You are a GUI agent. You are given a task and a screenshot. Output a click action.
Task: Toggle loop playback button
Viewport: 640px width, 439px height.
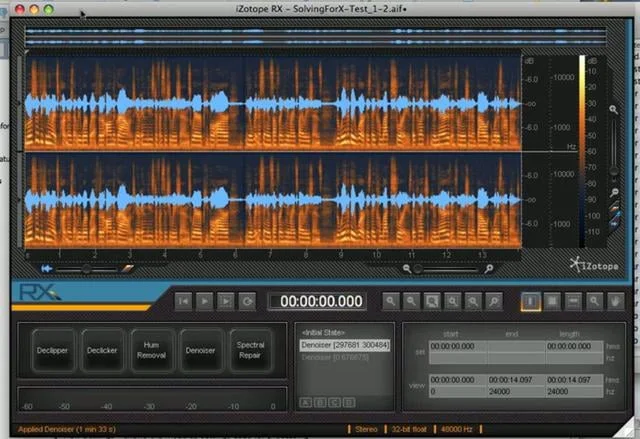[x=247, y=301]
